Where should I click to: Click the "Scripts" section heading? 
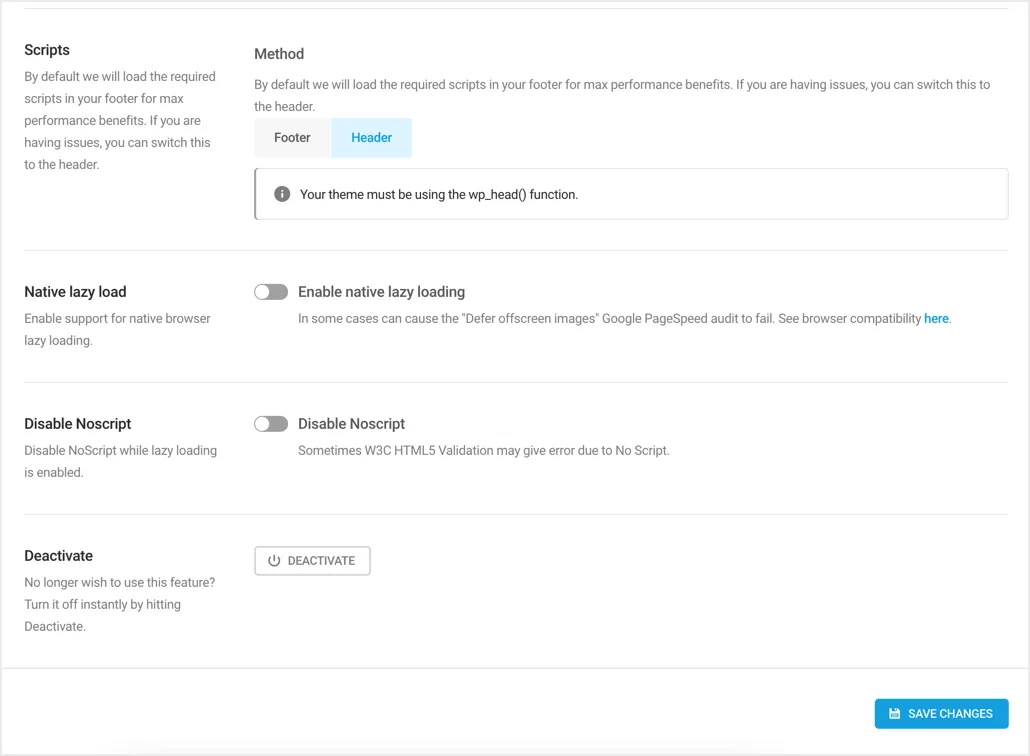click(47, 50)
